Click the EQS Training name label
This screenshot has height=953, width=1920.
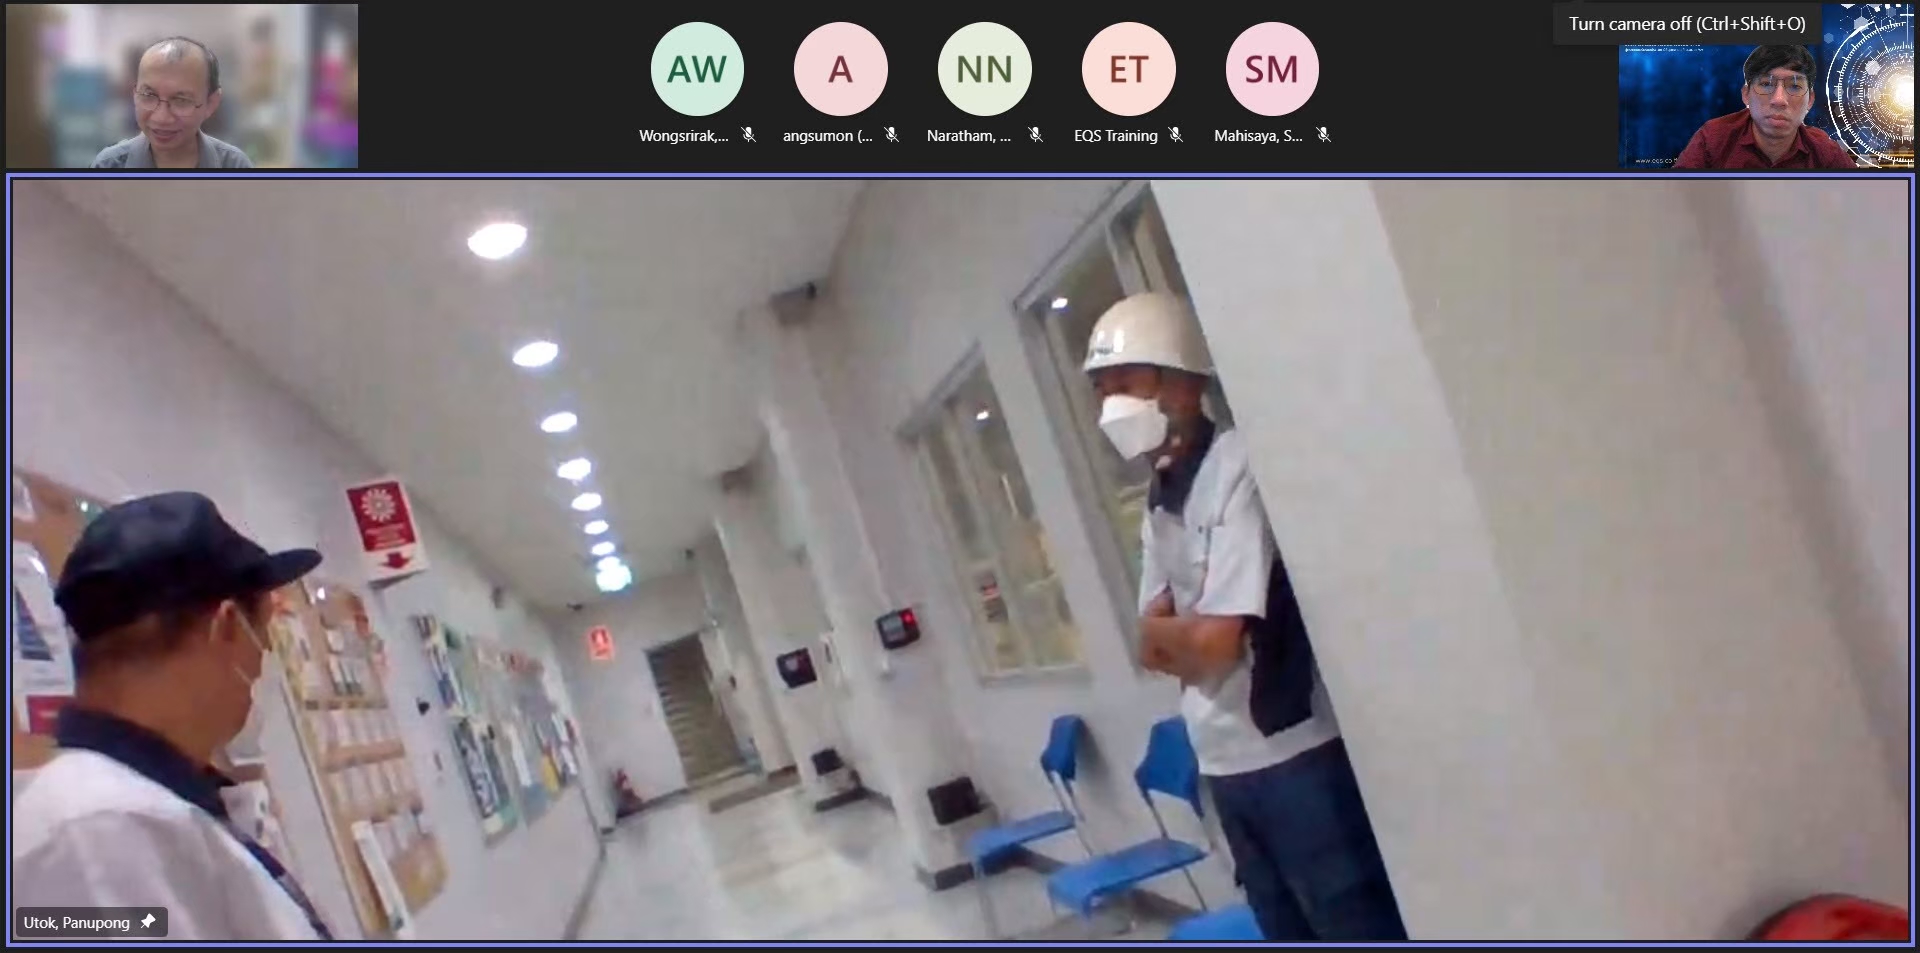tap(1115, 136)
